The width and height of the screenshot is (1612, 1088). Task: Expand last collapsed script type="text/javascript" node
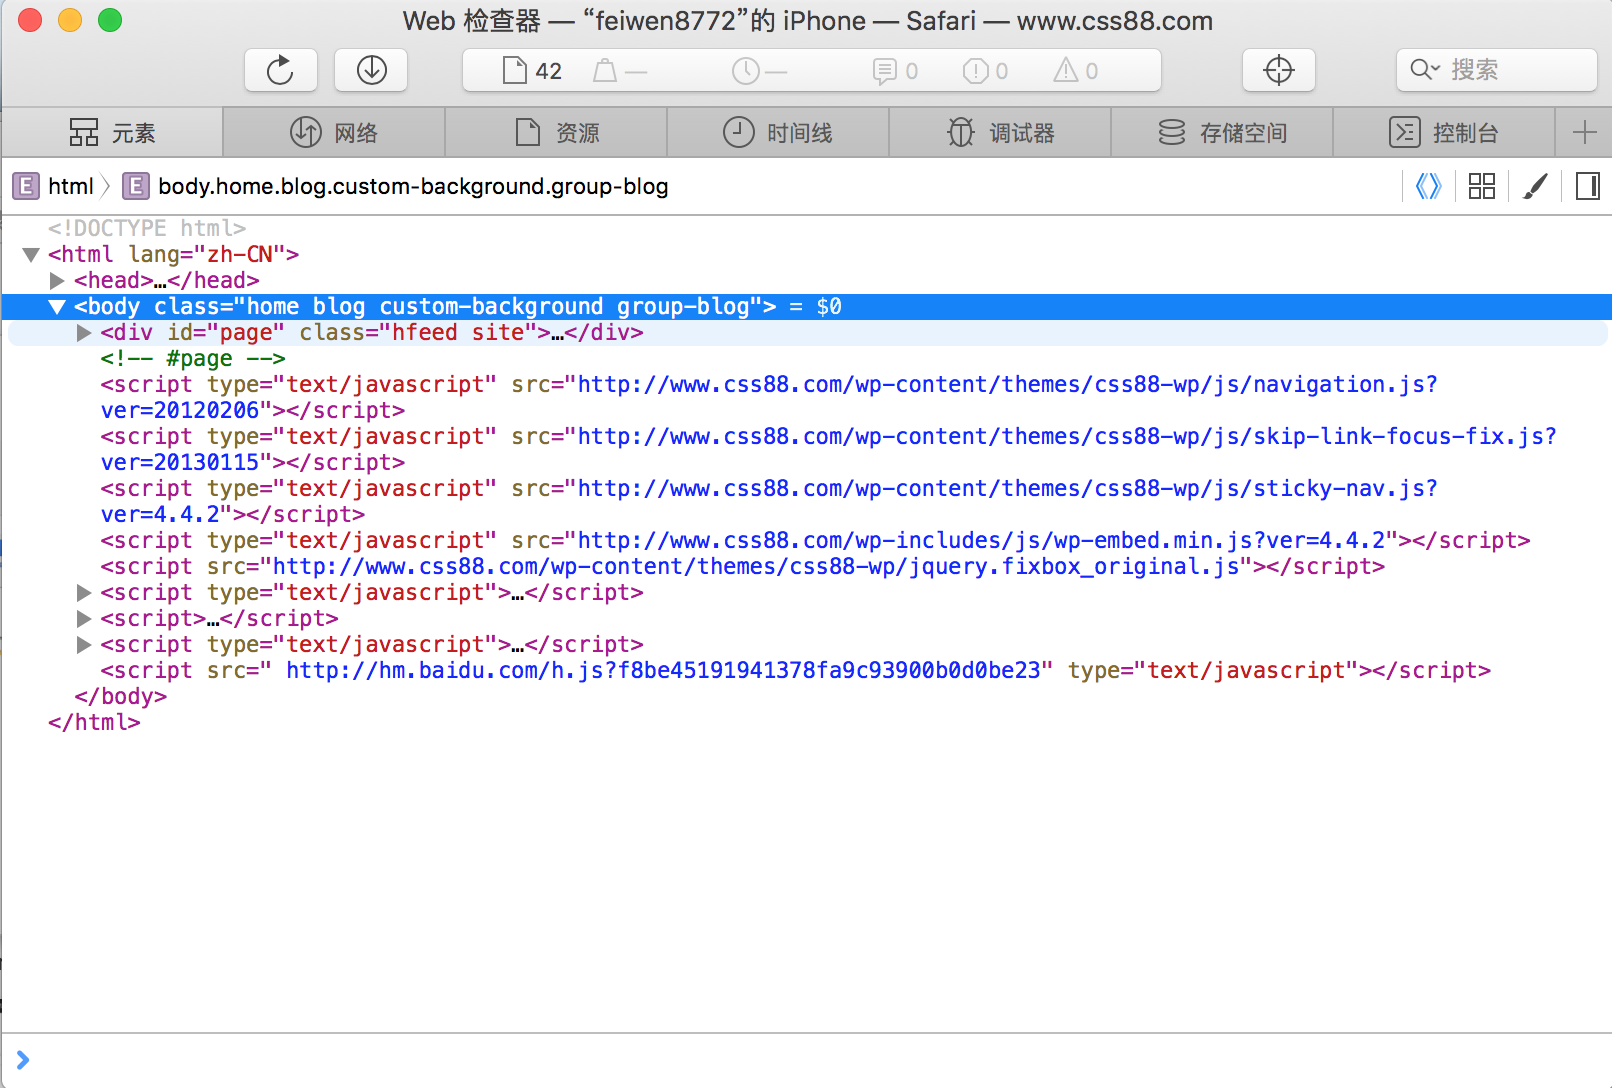[84, 644]
